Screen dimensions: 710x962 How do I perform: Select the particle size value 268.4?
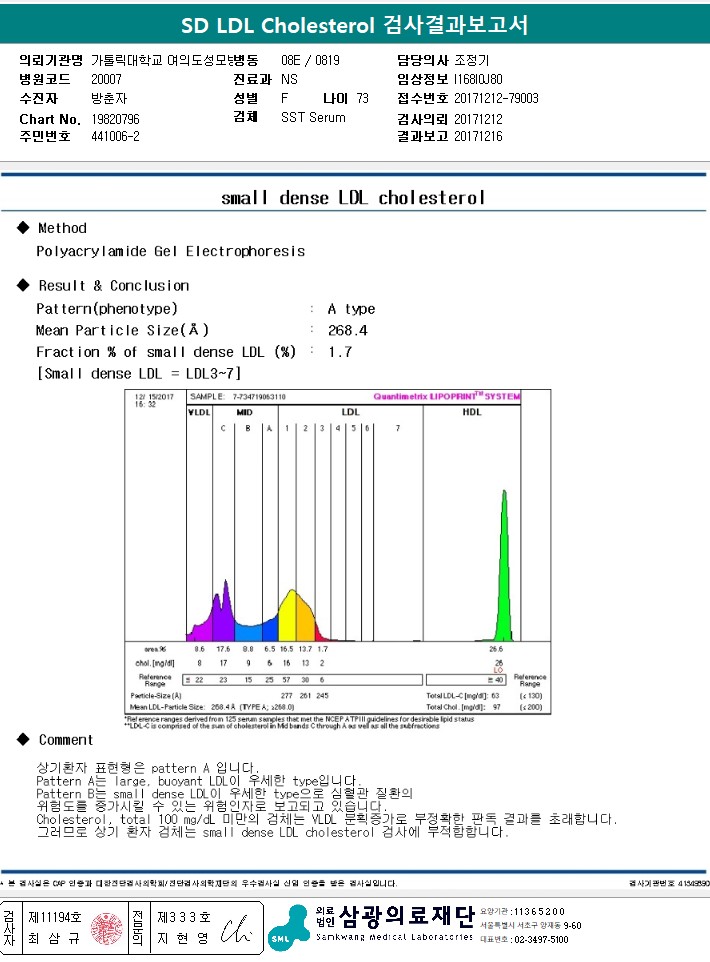click(x=347, y=330)
